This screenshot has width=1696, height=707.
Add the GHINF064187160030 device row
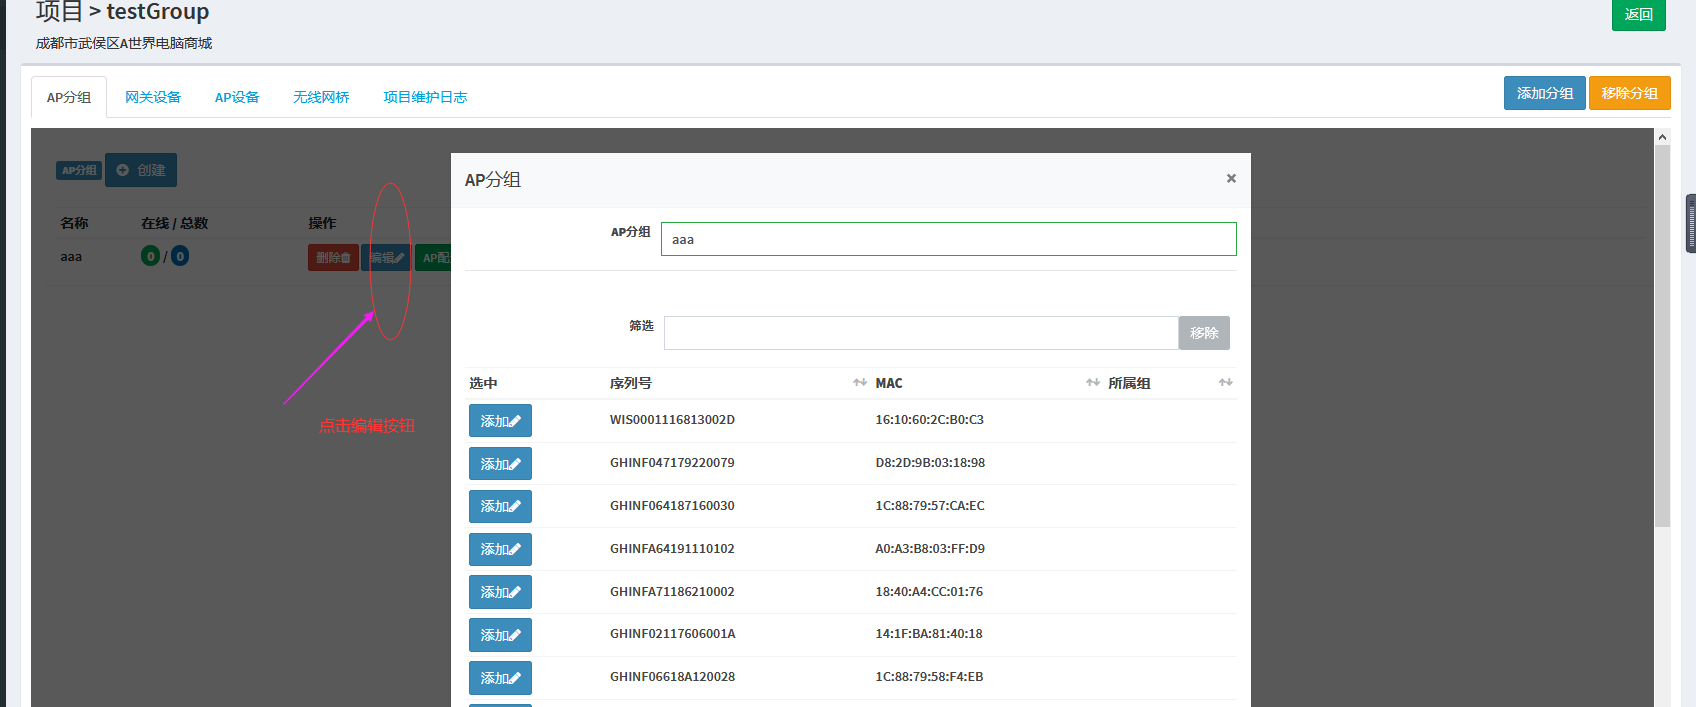click(500, 507)
